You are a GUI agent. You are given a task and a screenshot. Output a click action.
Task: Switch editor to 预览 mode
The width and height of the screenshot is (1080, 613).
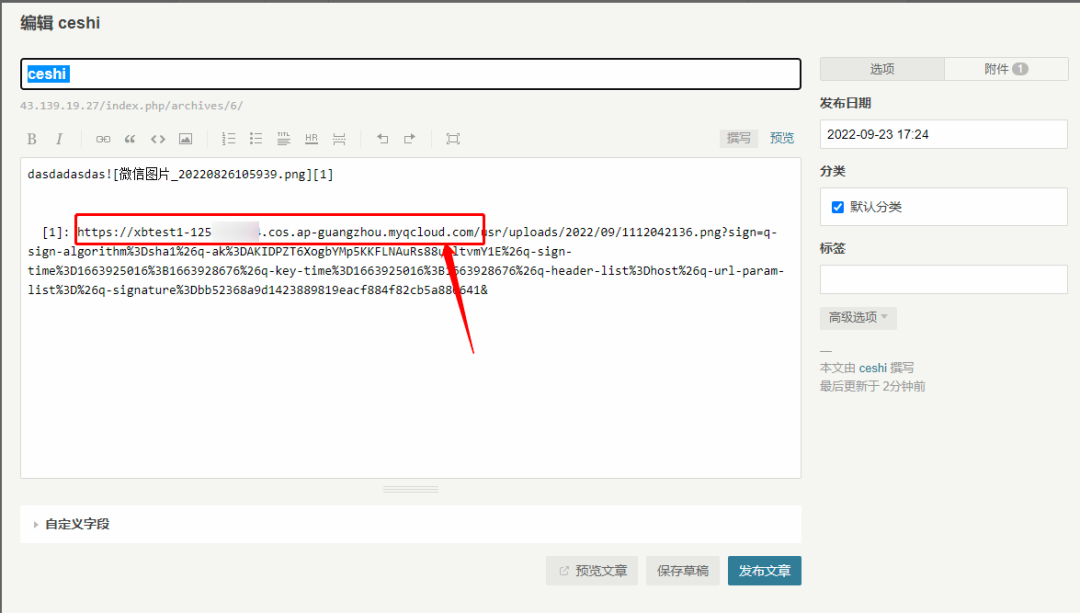(x=782, y=138)
